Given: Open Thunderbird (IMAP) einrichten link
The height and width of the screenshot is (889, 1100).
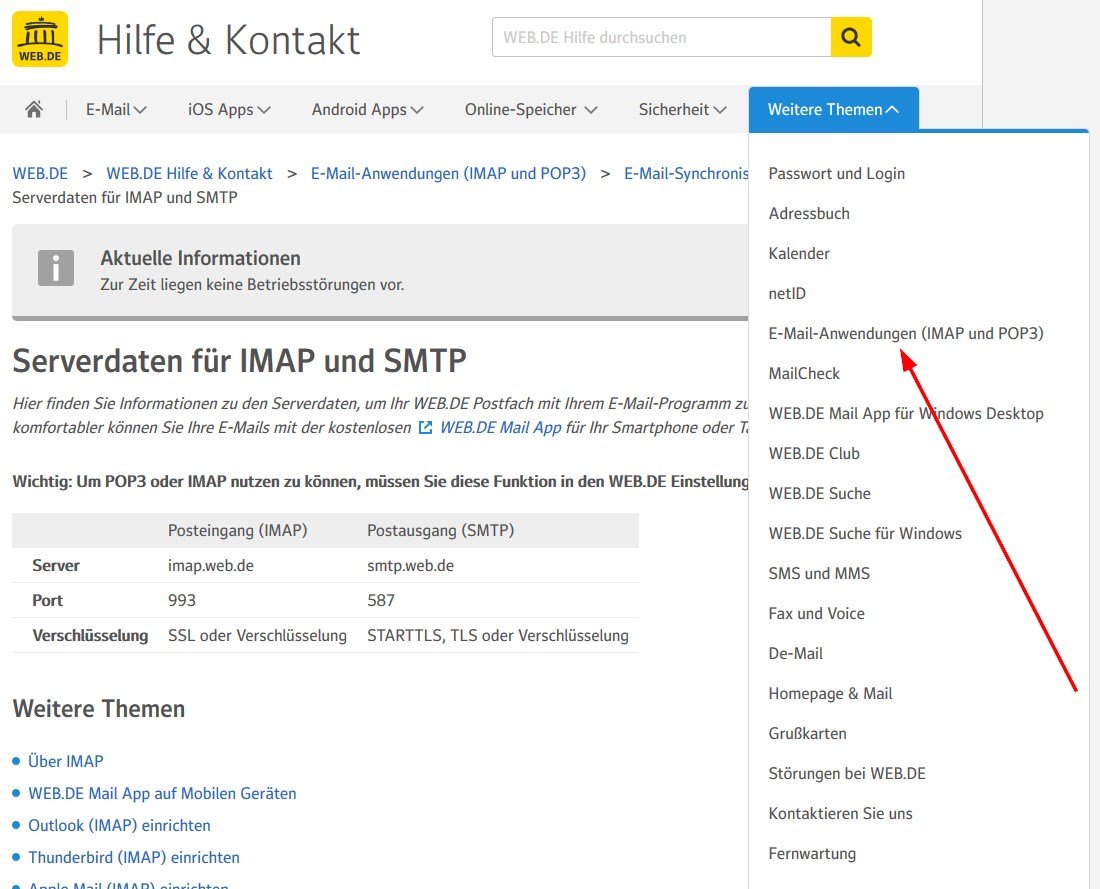Looking at the screenshot, I should [x=134, y=857].
